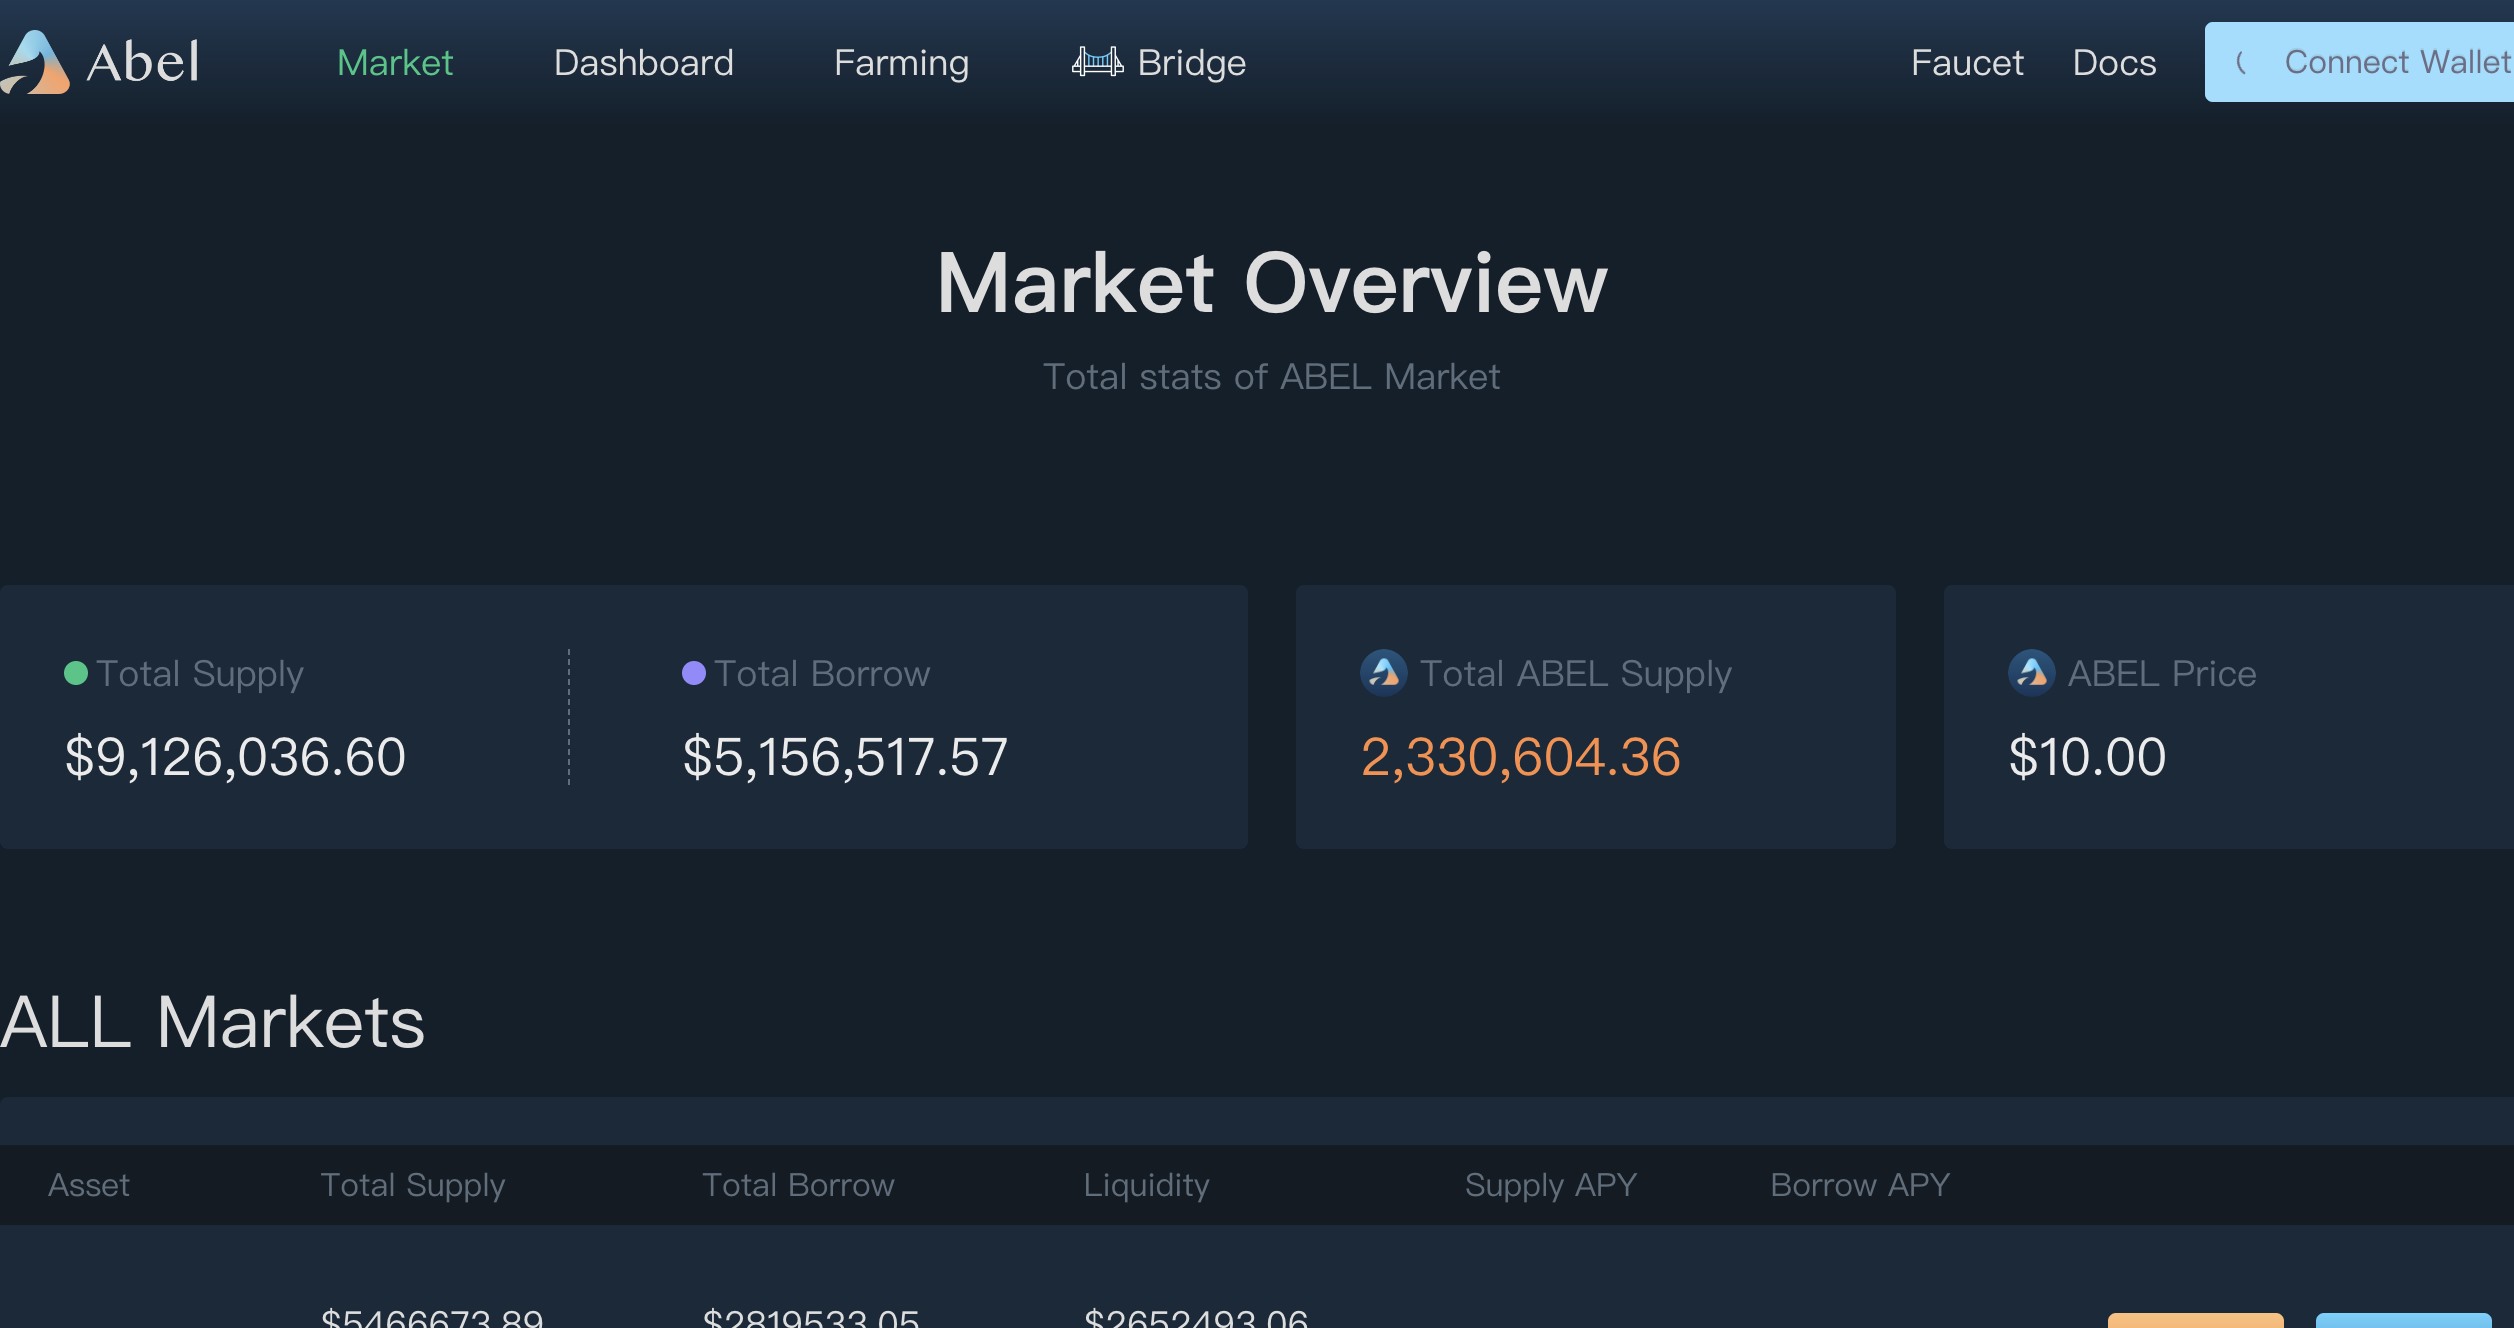Screen dimensions: 2514x1328
Task: Open the Bridge page
Action: [x=1191, y=62]
